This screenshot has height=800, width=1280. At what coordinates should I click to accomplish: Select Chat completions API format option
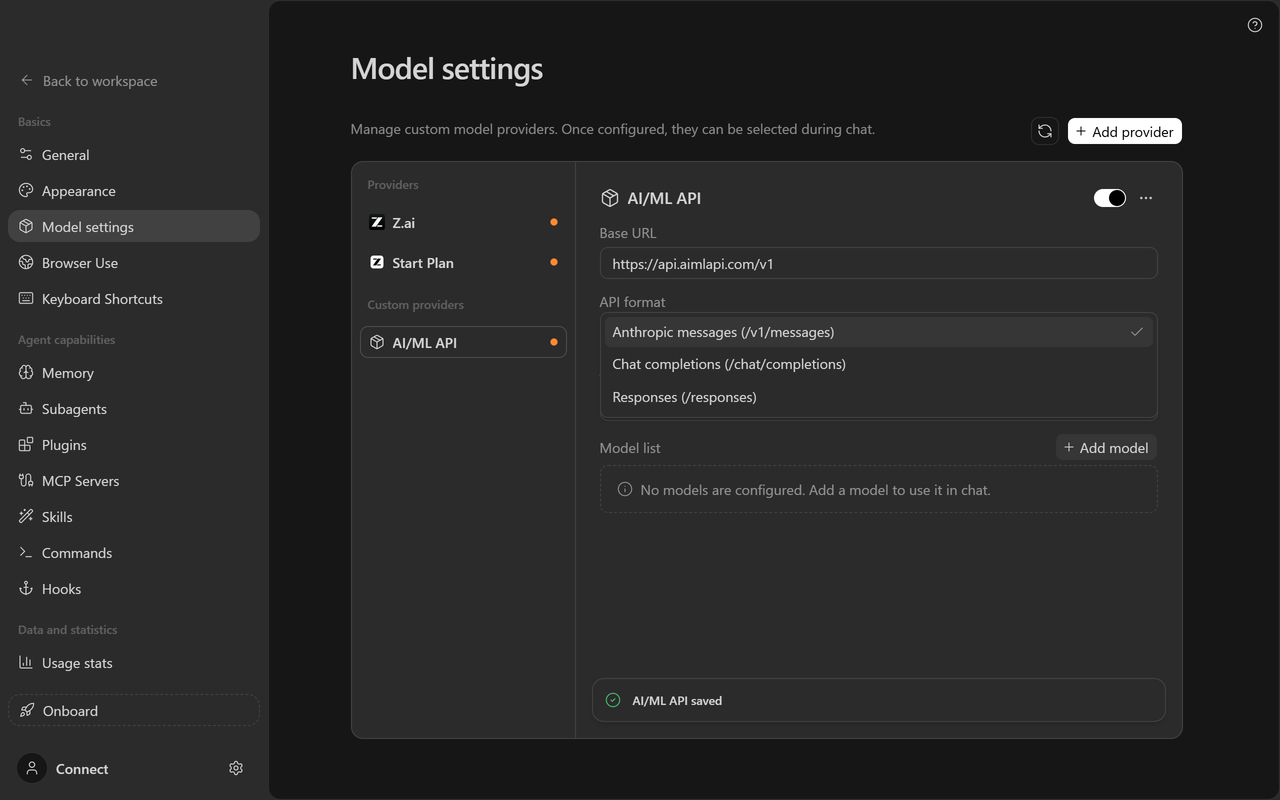(x=878, y=364)
